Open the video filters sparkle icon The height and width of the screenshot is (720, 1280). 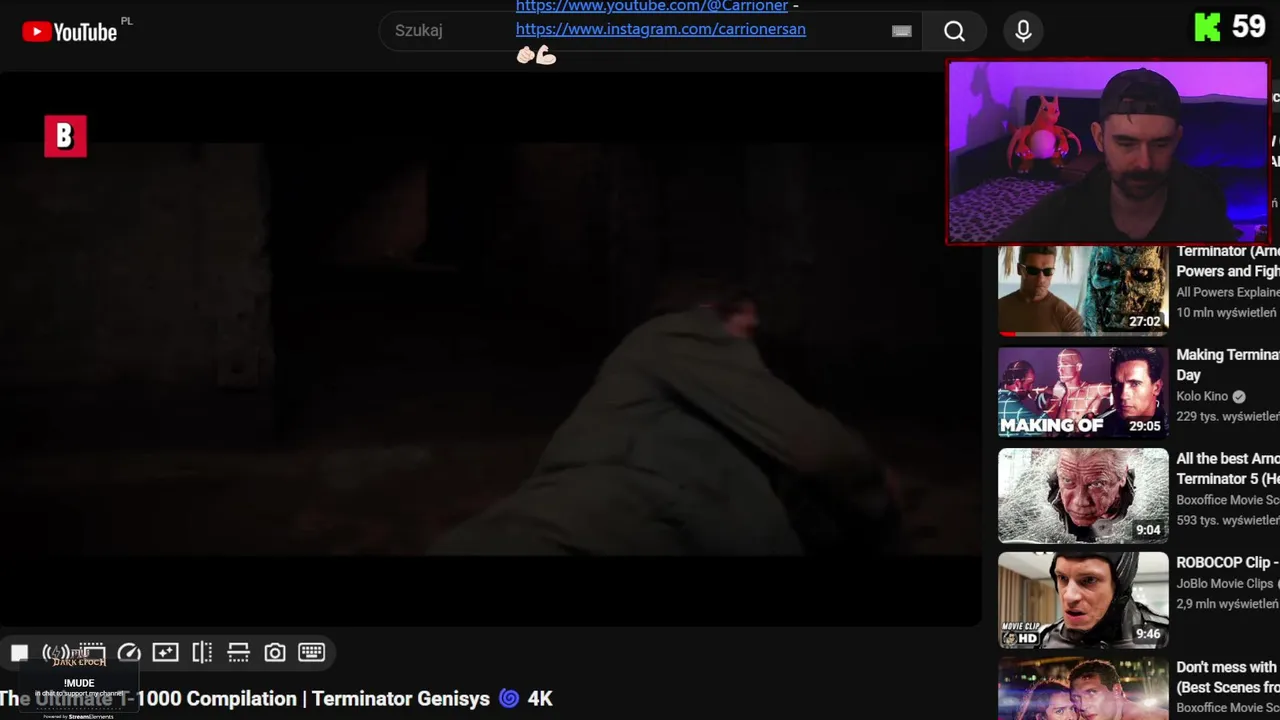(x=165, y=653)
